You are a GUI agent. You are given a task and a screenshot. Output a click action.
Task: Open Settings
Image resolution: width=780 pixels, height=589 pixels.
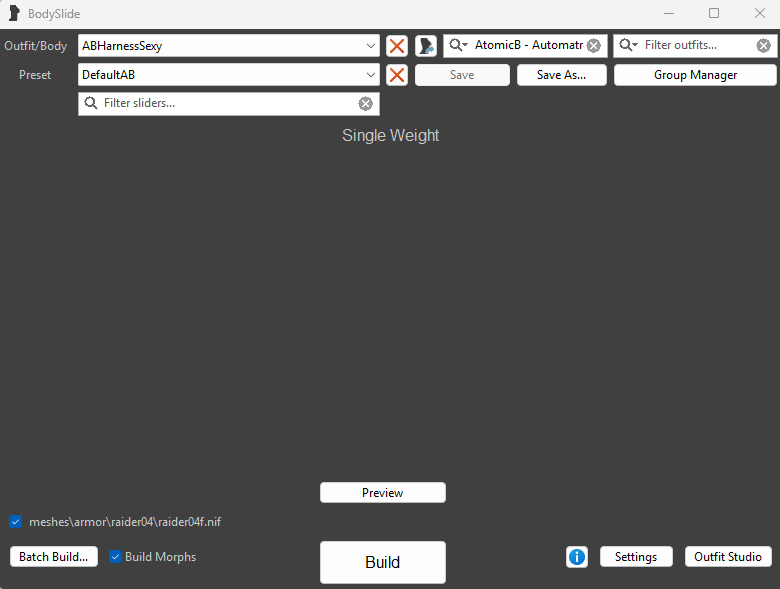click(636, 557)
